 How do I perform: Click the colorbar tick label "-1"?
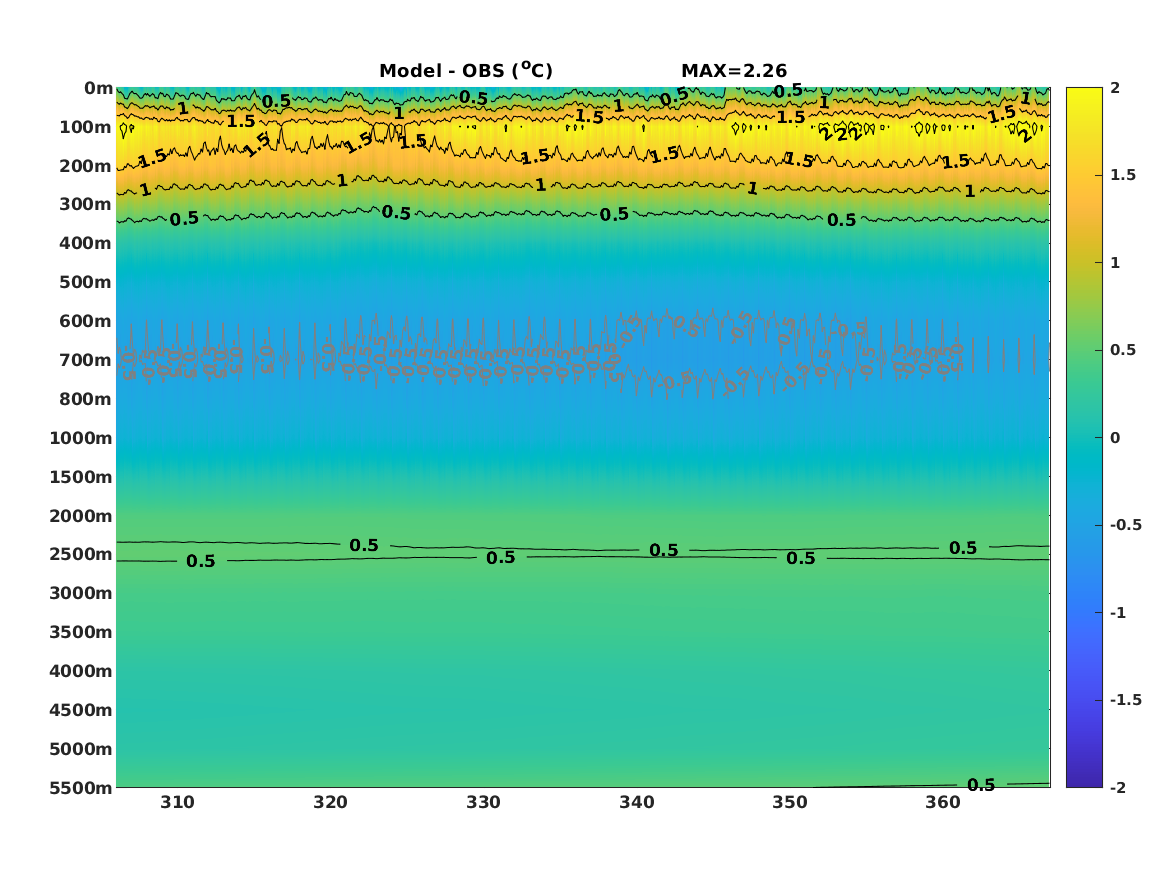tap(1117, 612)
